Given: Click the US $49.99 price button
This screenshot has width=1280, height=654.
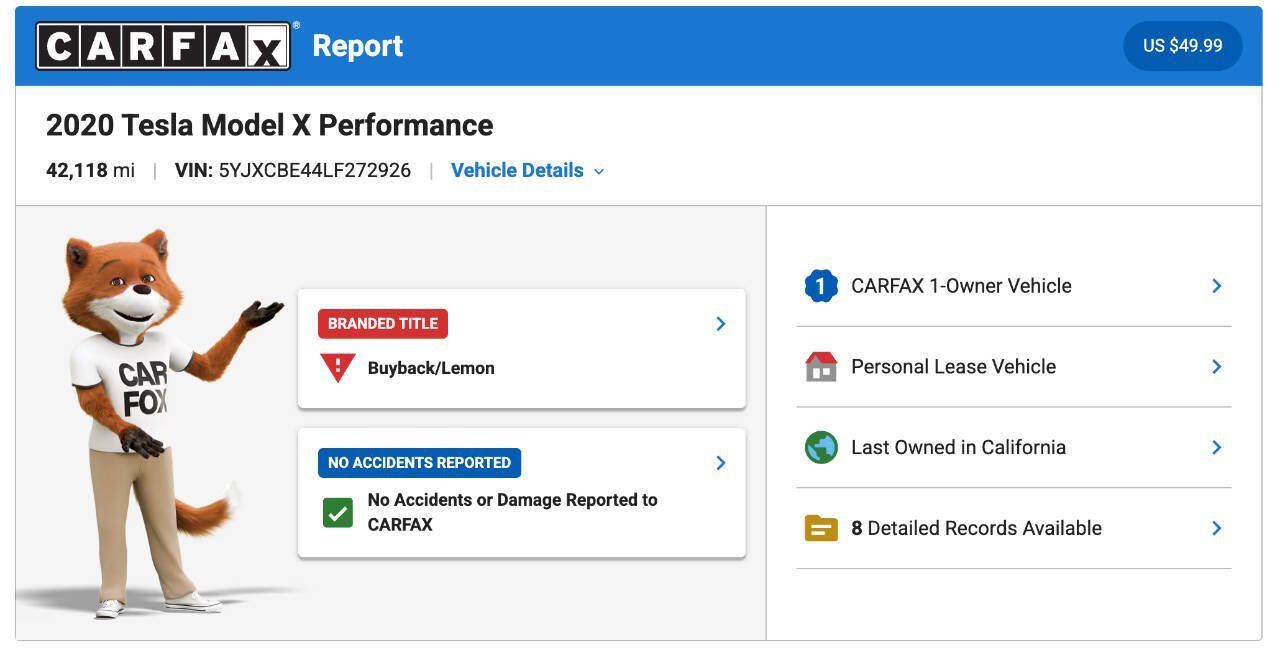Looking at the screenshot, I should [x=1183, y=46].
